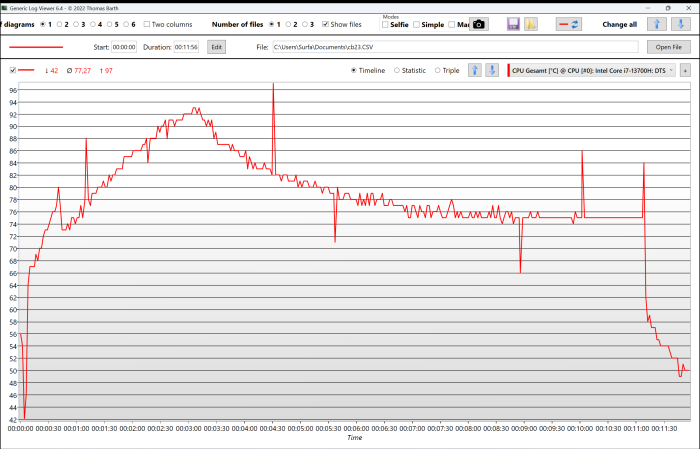
Task: Click the 00:06:00 time axis tick
Action: coord(356,428)
